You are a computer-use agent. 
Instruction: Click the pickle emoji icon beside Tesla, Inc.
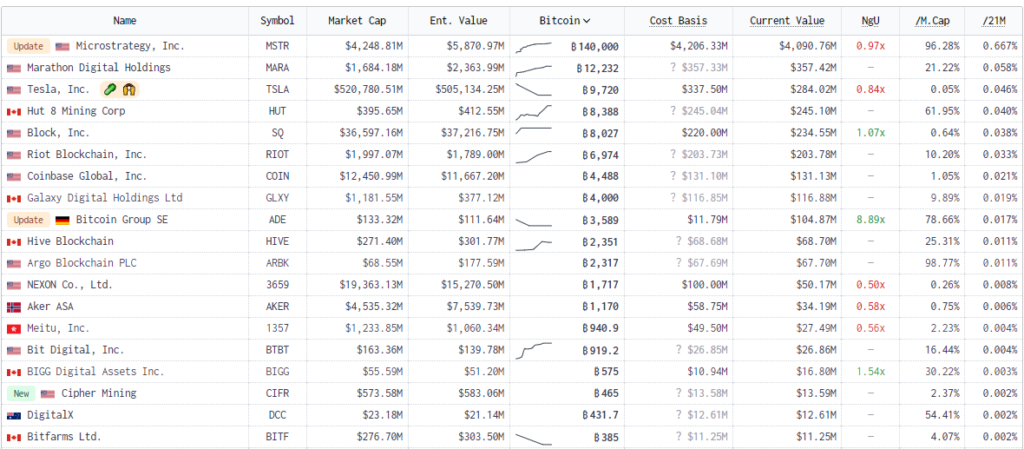click(110, 90)
